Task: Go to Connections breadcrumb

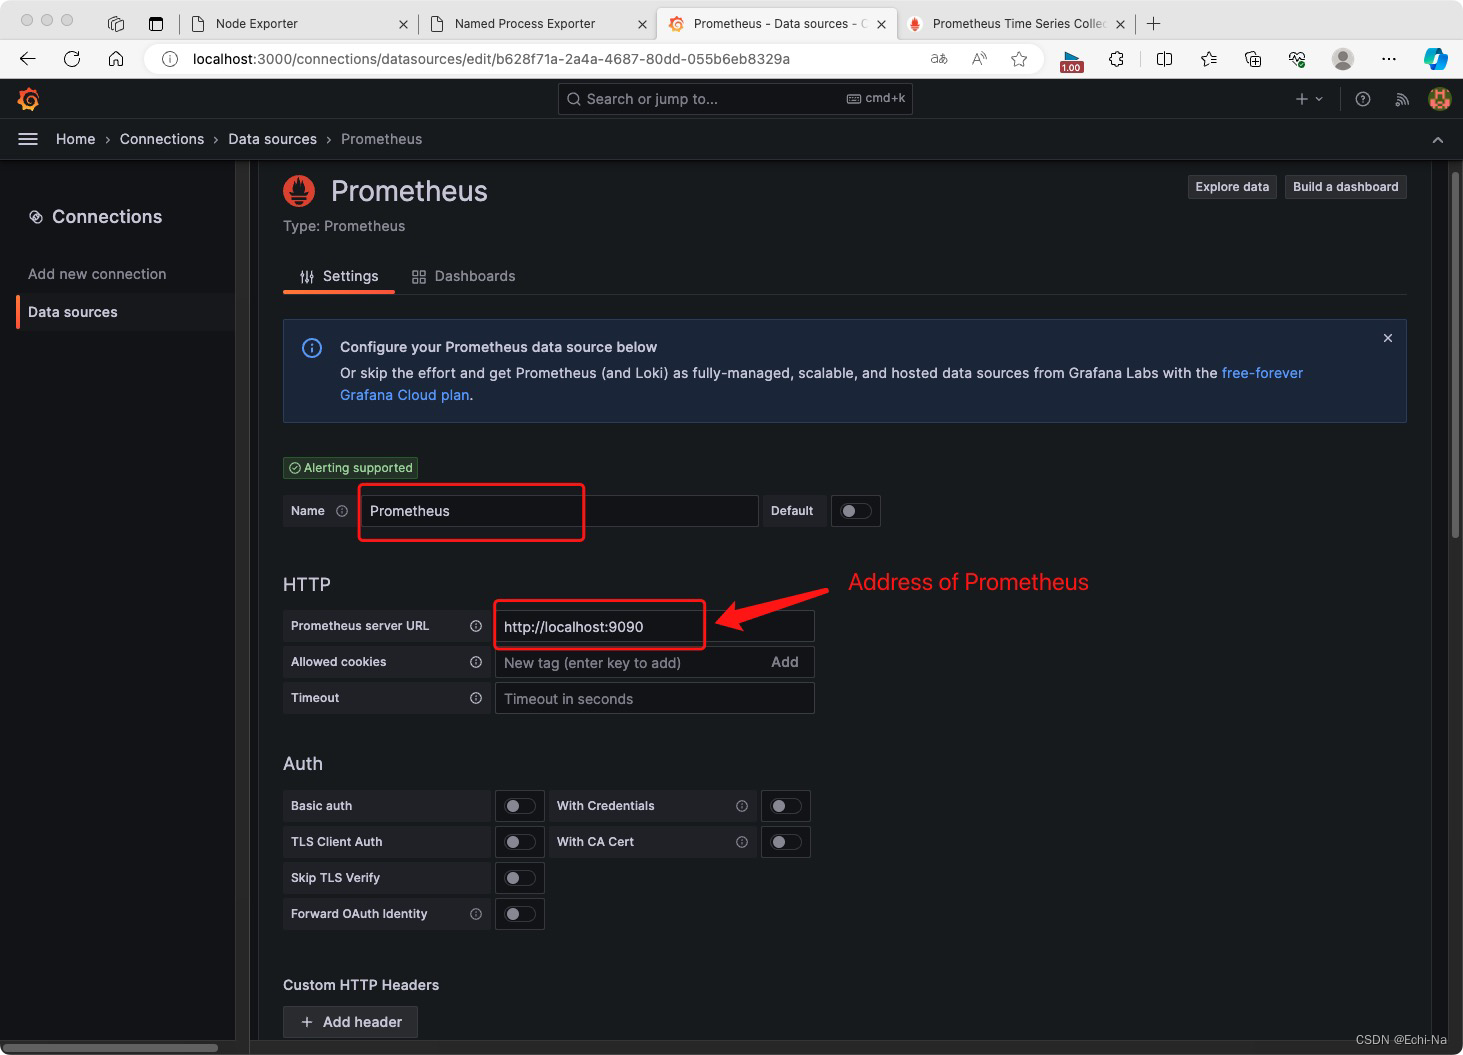Action: [162, 139]
